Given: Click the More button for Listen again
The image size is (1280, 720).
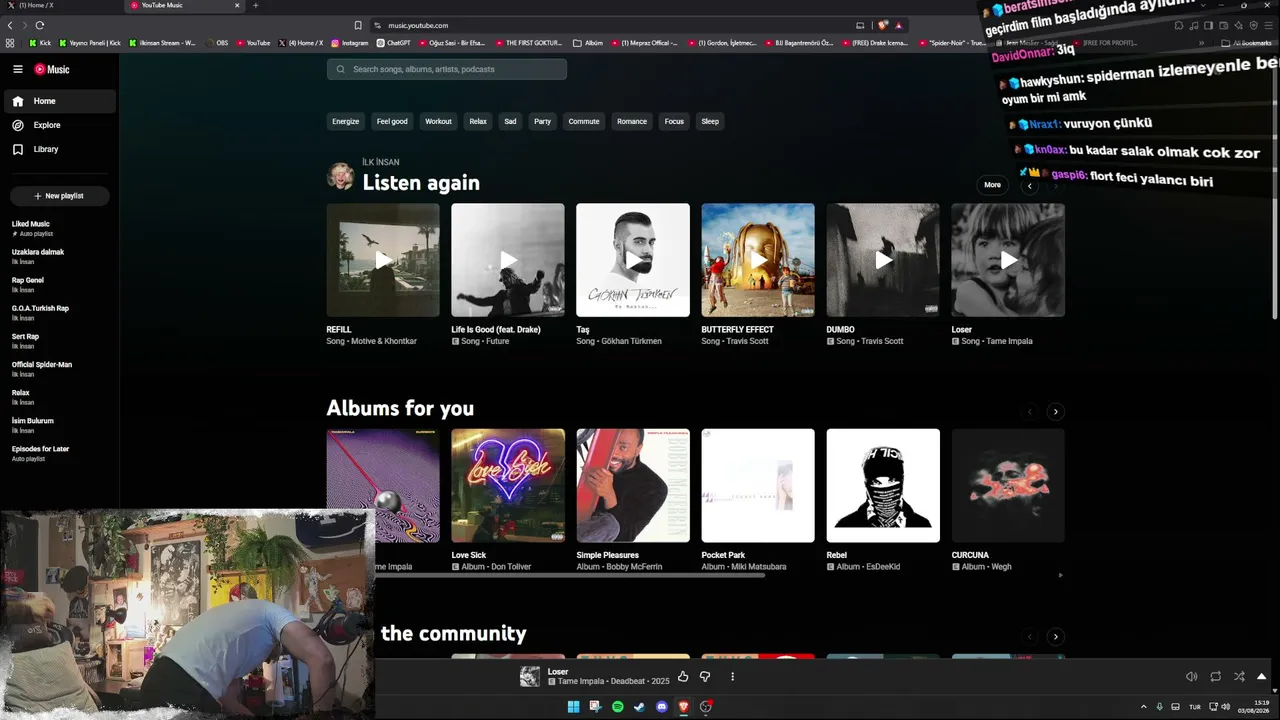Looking at the screenshot, I should coord(992,185).
